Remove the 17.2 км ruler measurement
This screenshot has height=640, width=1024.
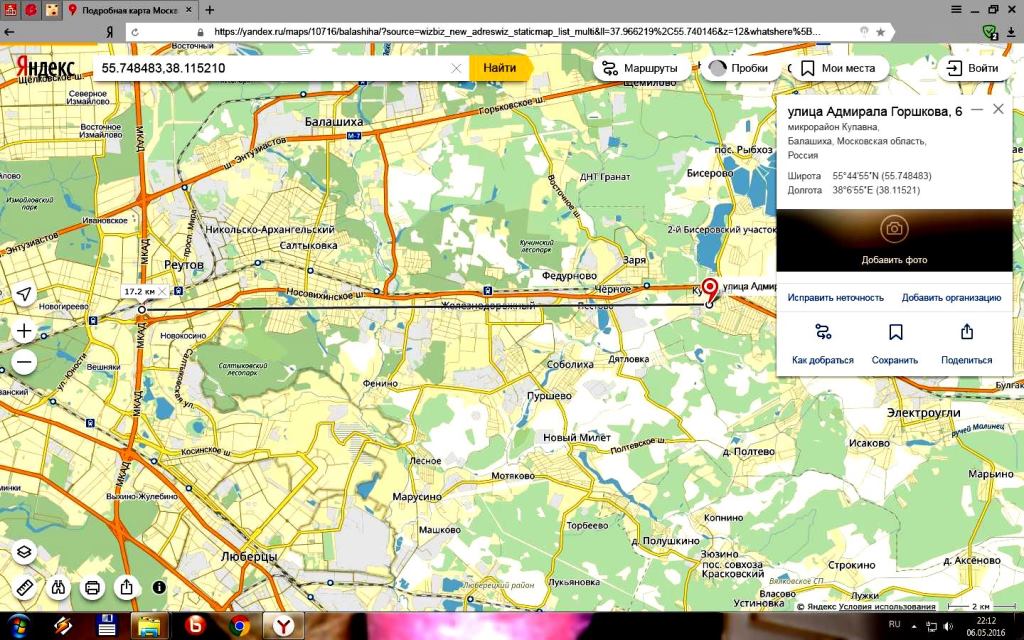(x=163, y=292)
